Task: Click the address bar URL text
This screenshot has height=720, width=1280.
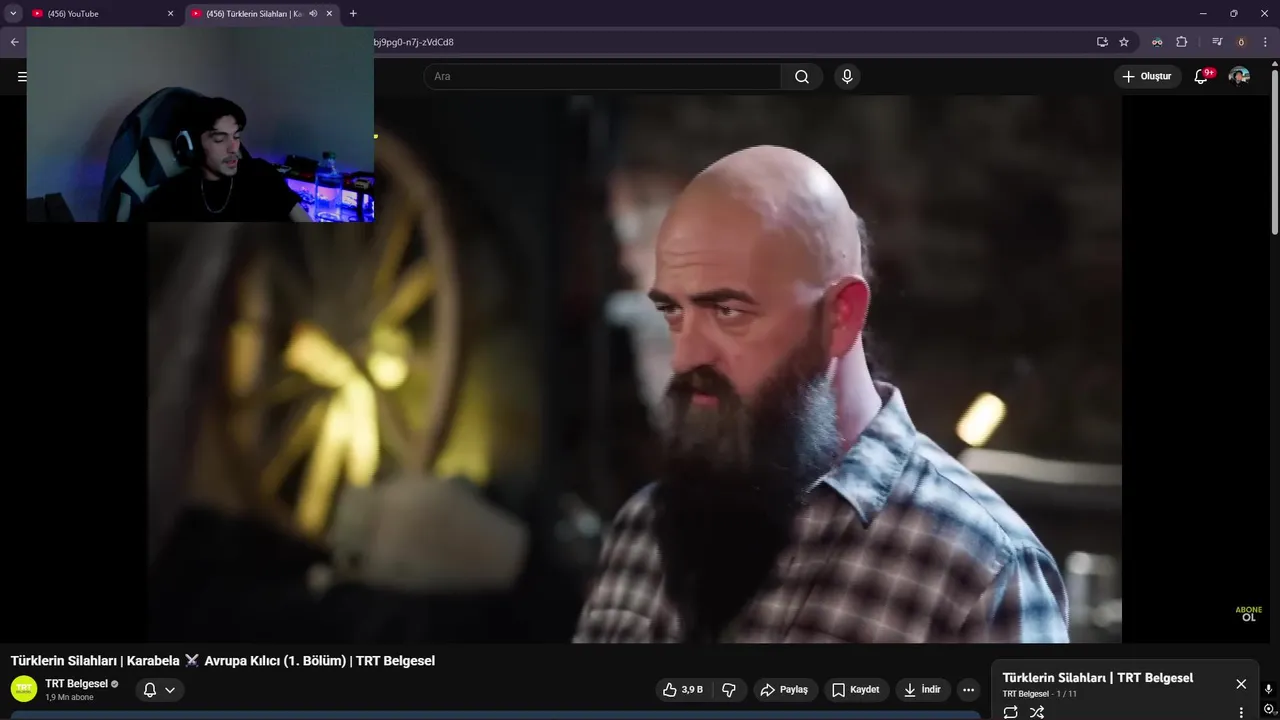Action: [414, 42]
